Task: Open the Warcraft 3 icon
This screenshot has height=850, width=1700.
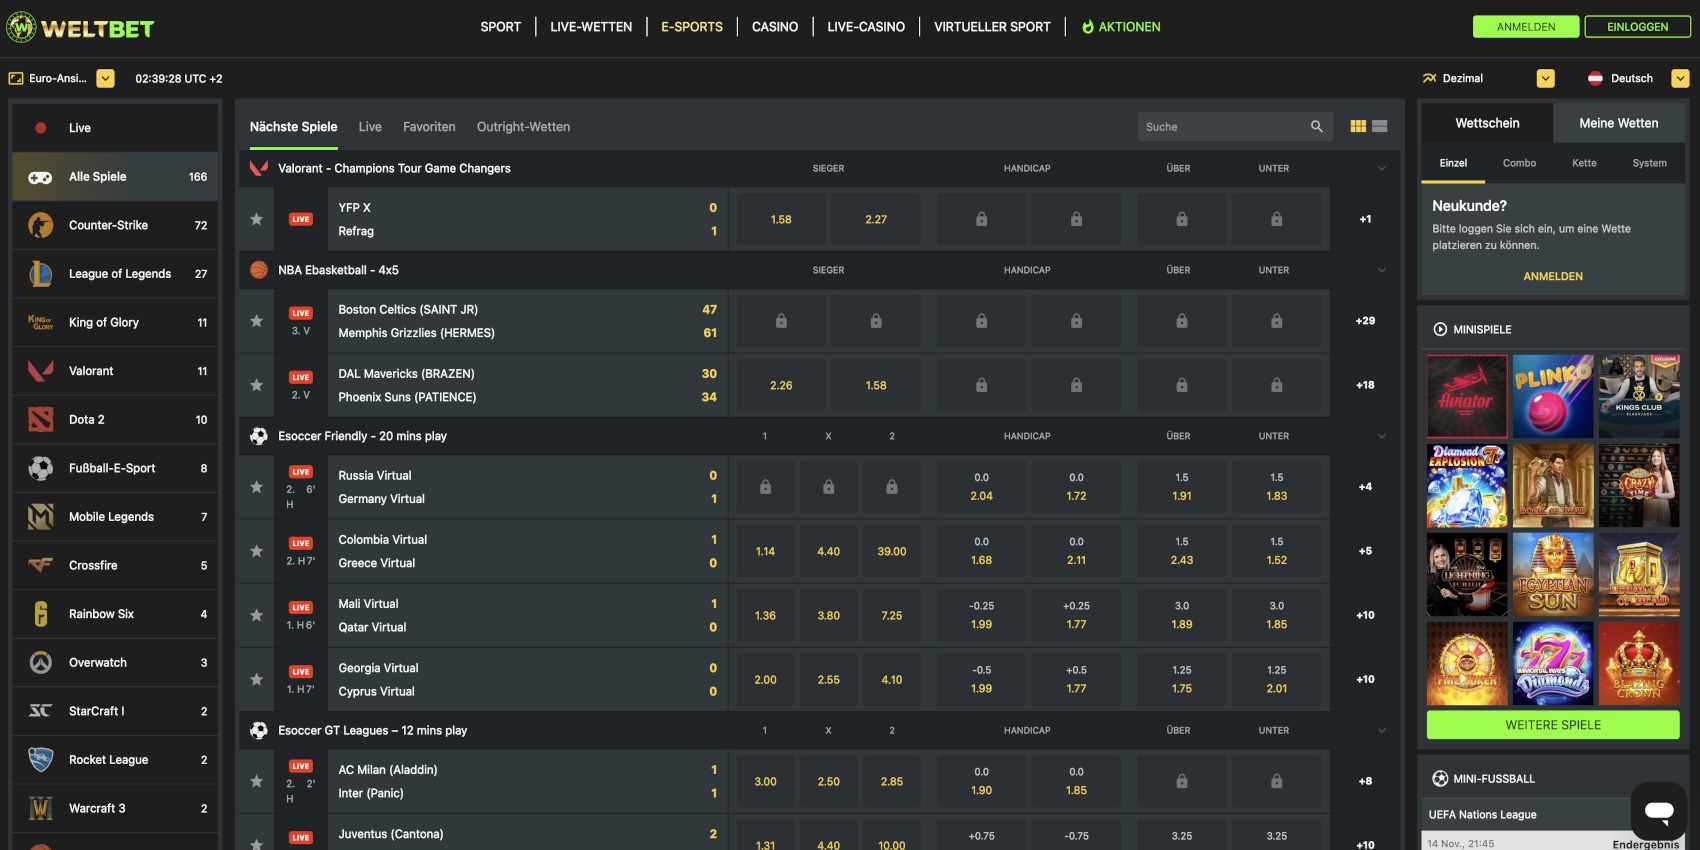Action: [x=40, y=808]
